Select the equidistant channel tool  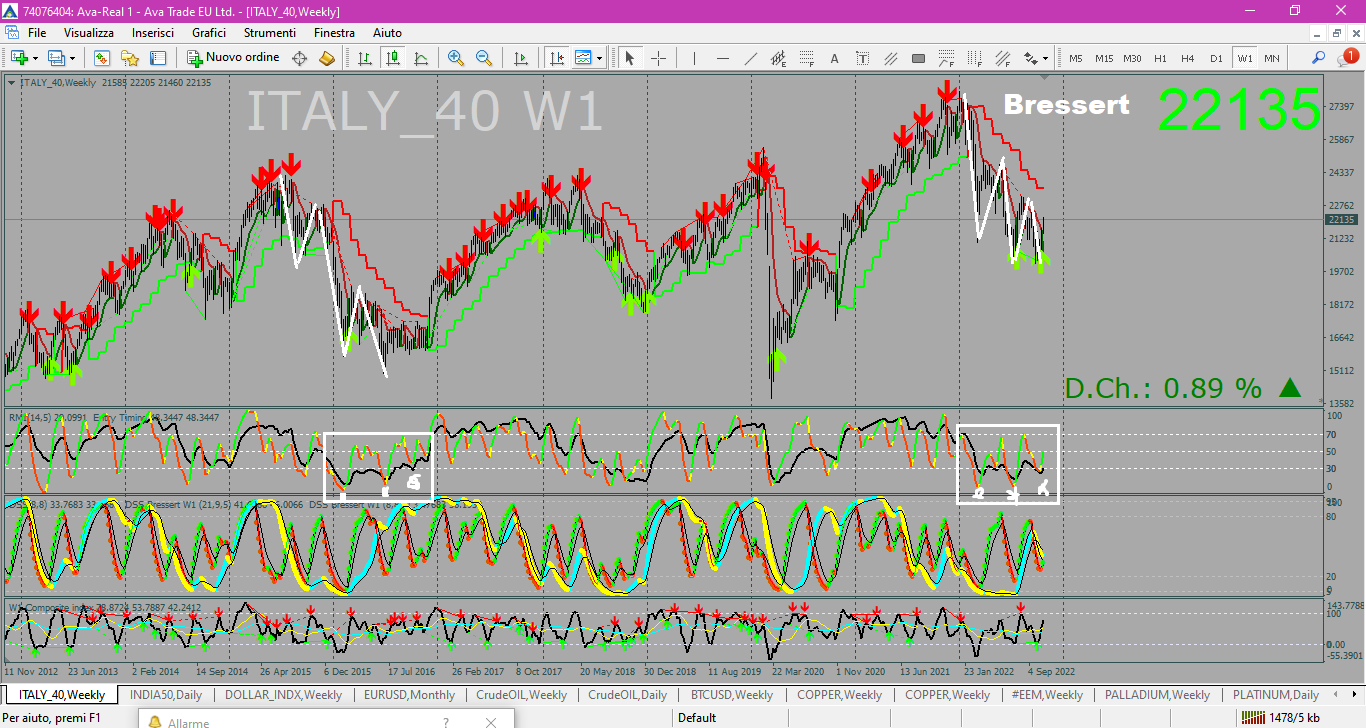coord(779,58)
